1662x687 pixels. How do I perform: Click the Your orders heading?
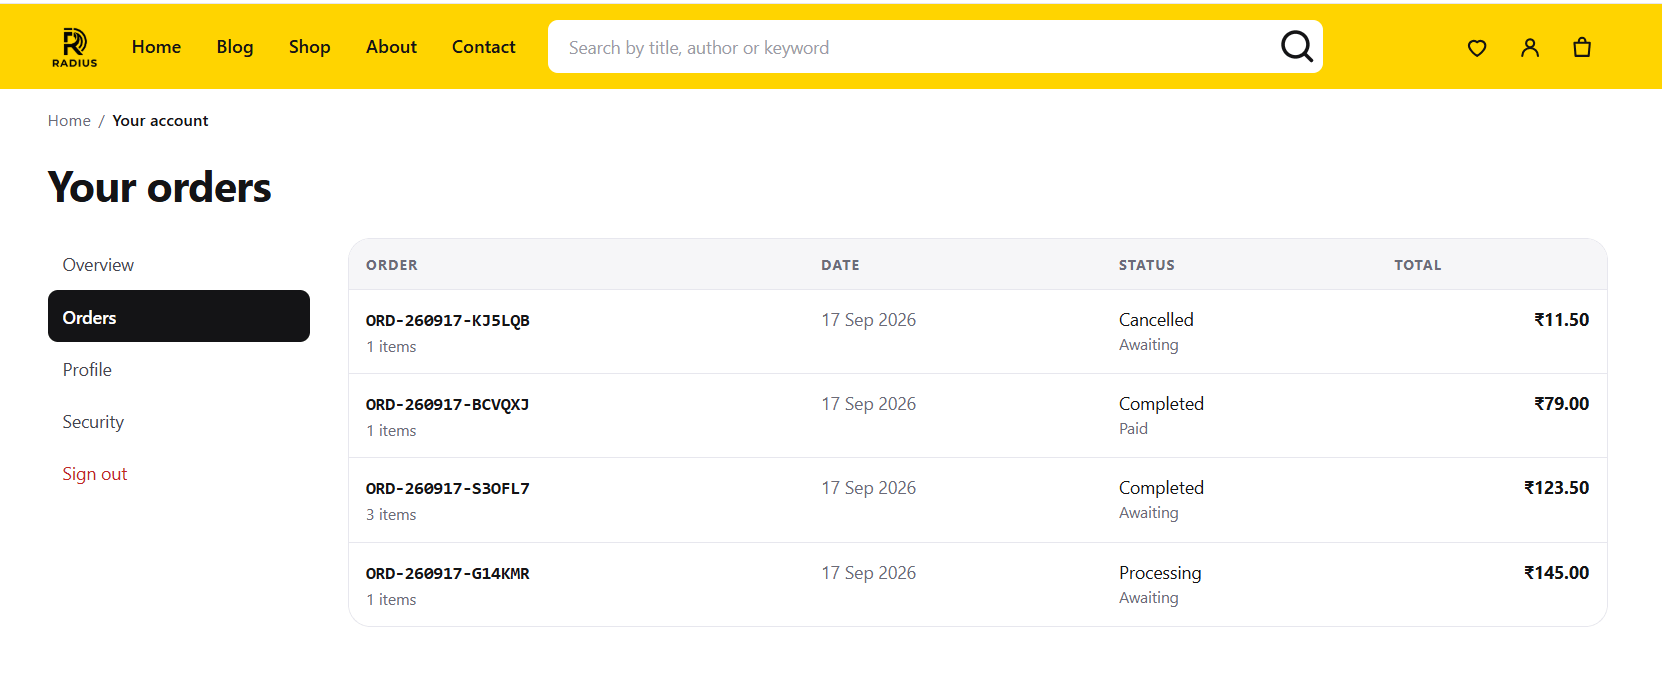(159, 187)
